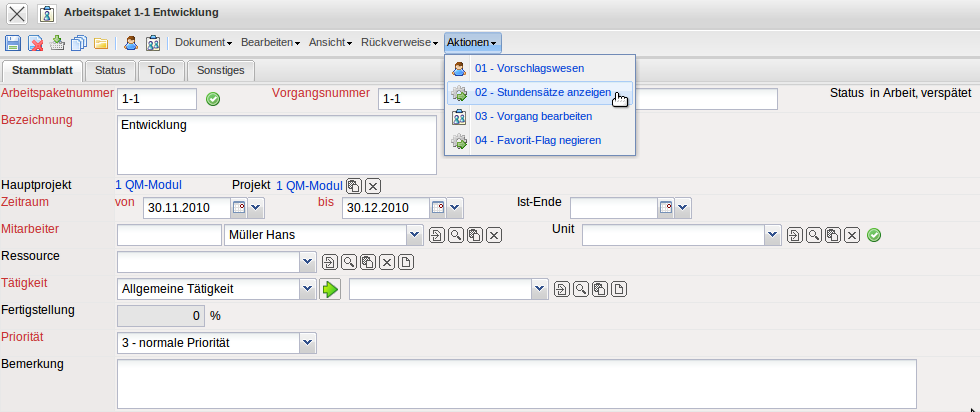Click the jump-to-record icon in the Ressource row
The image size is (980, 412).
coord(329,262)
